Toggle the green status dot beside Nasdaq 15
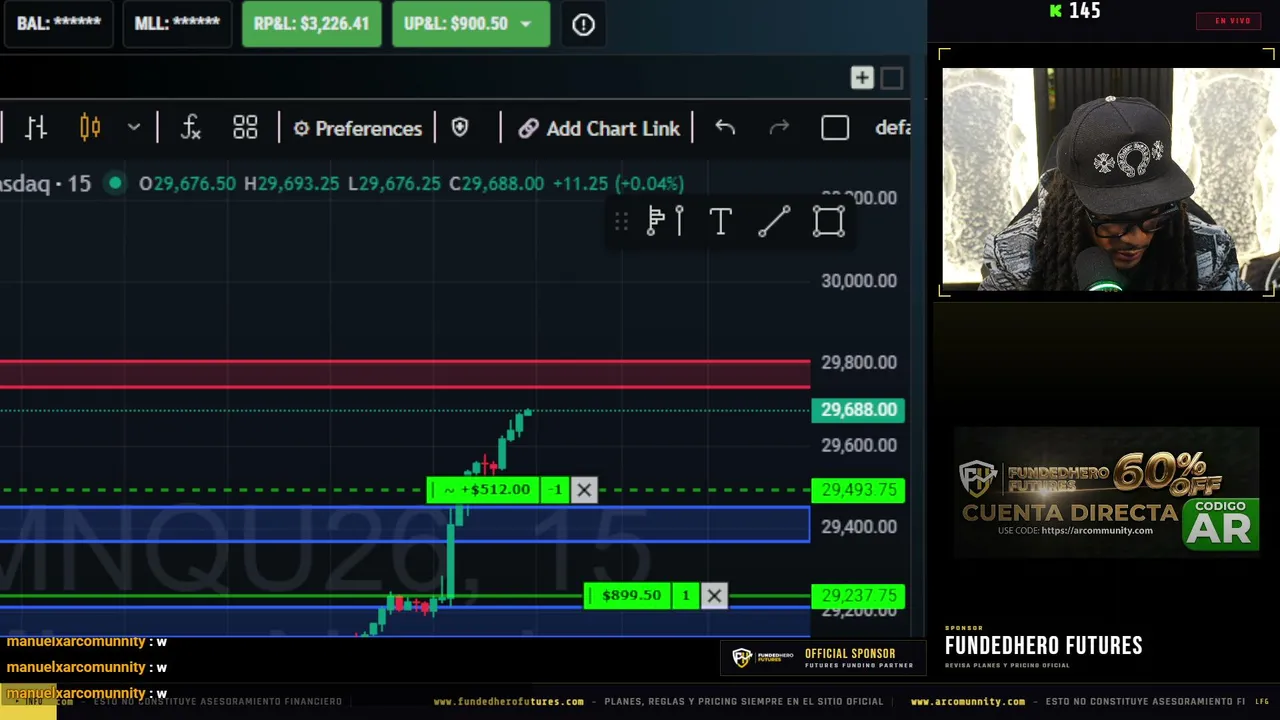The height and width of the screenshot is (720, 1280). [115, 183]
